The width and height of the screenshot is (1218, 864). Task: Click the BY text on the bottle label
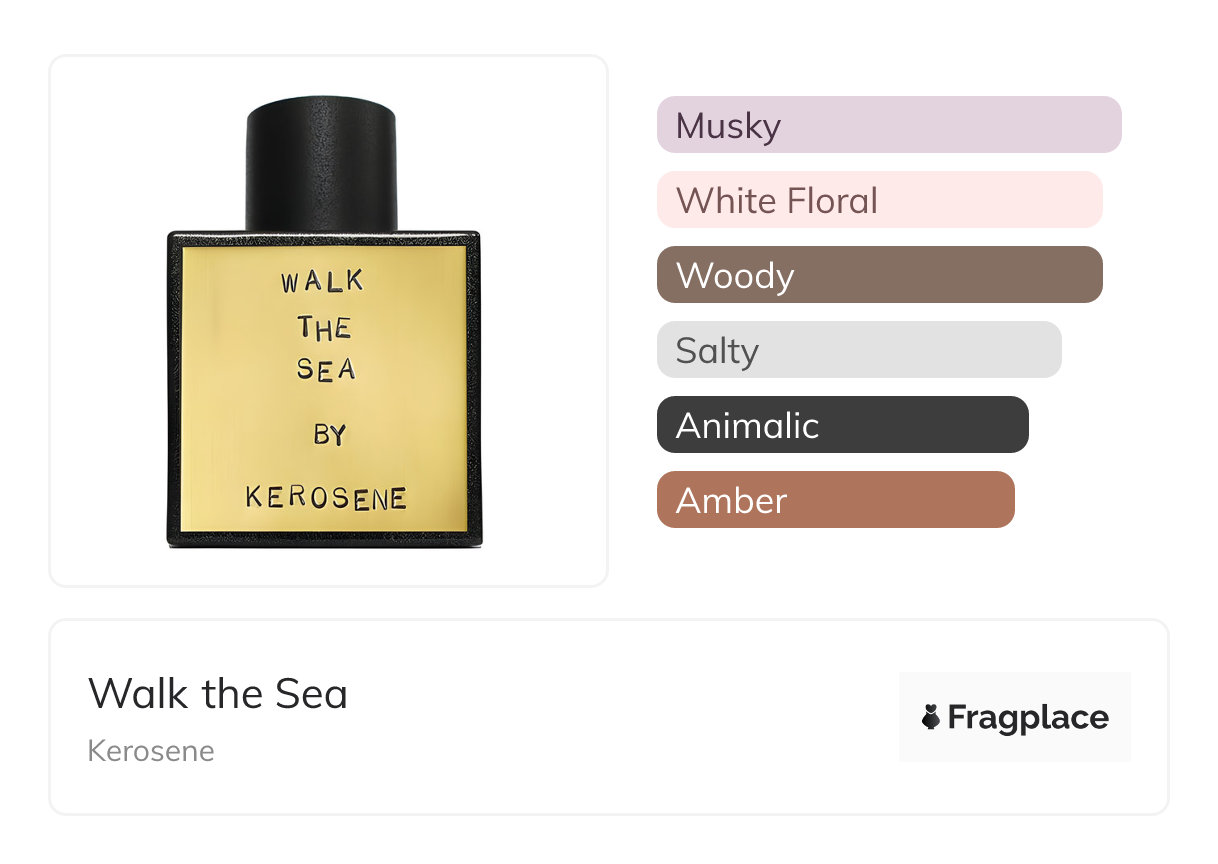tap(329, 434)
